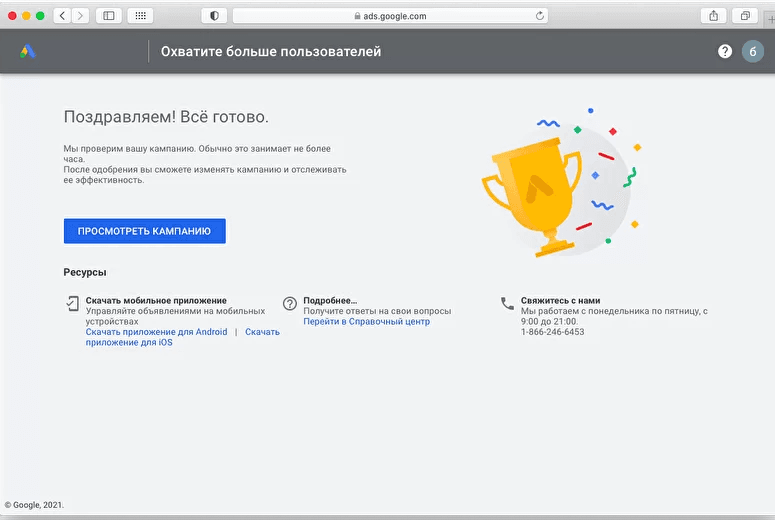Open the help question mark icon in header
This screenshot has width=775, height=520.
click(725, 51)
